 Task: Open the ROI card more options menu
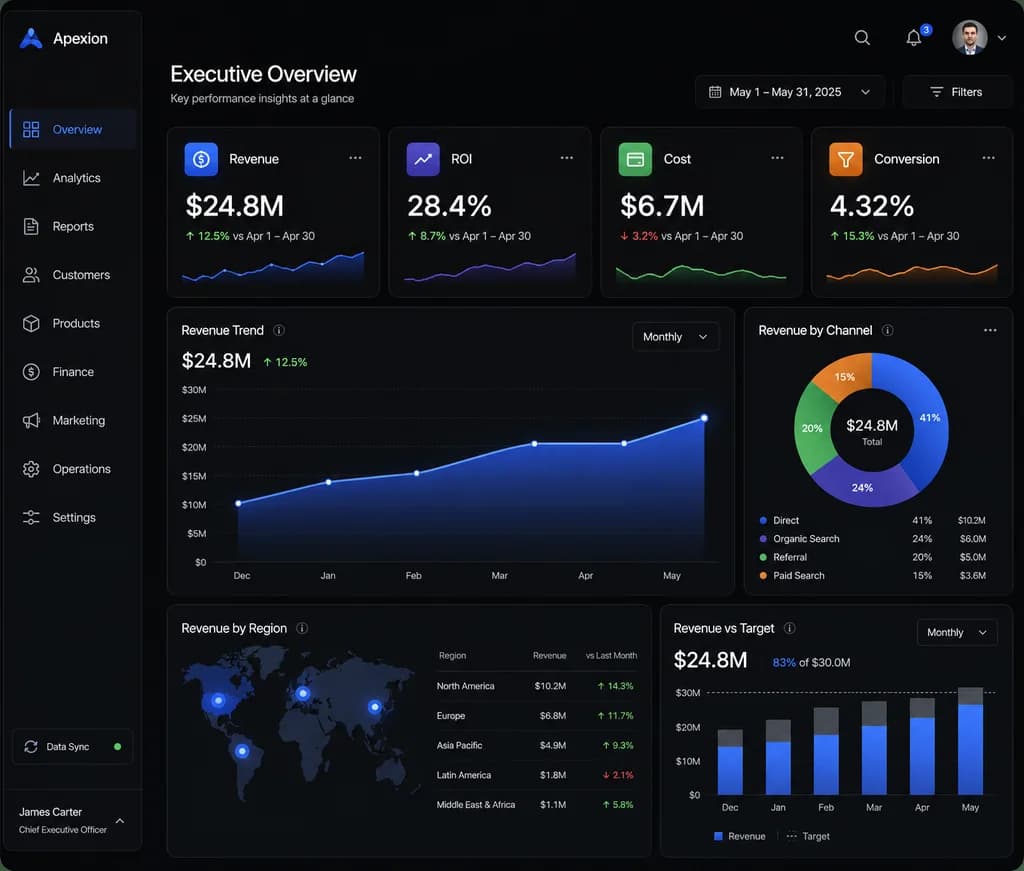point(567,157)
